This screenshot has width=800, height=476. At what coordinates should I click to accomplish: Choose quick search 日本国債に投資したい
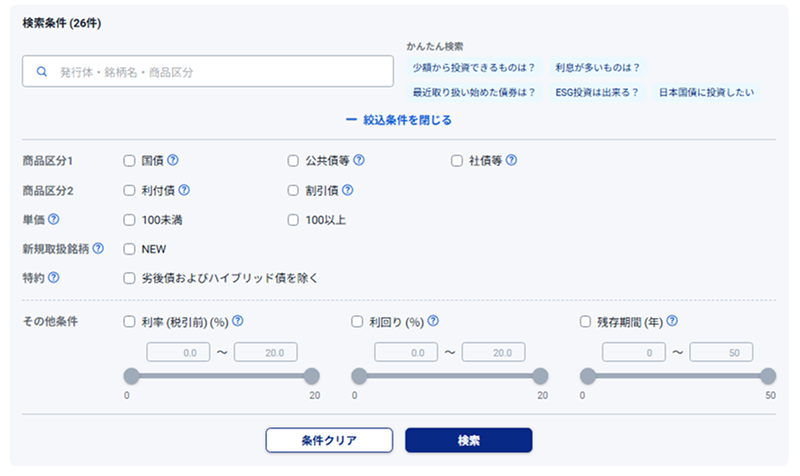click(705, 92)
